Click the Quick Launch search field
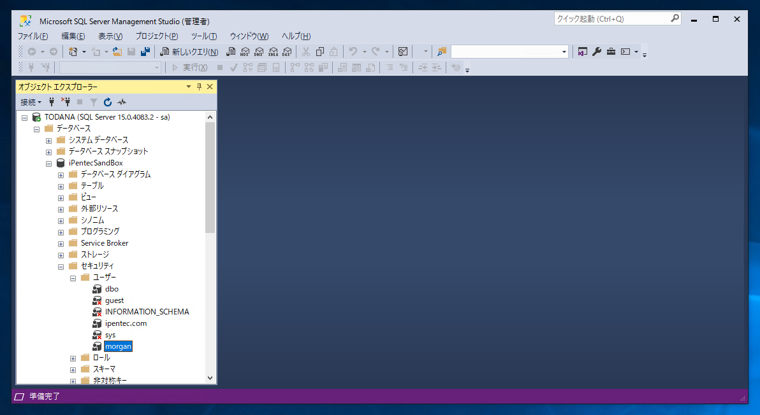 (x=618, y=19)
